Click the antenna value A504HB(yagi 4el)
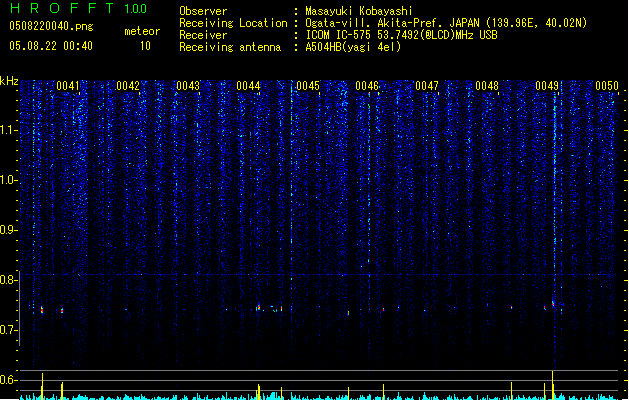The width and height of the screenshot is (629, 400). click(x=353, y=47)
